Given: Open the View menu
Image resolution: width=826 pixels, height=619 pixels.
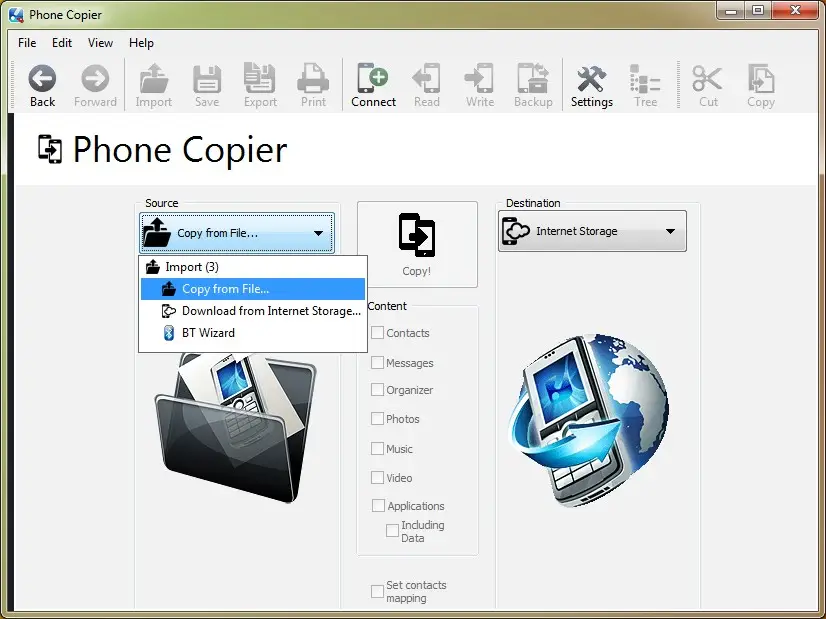Looking at the screenshot, I should [100, 43].
